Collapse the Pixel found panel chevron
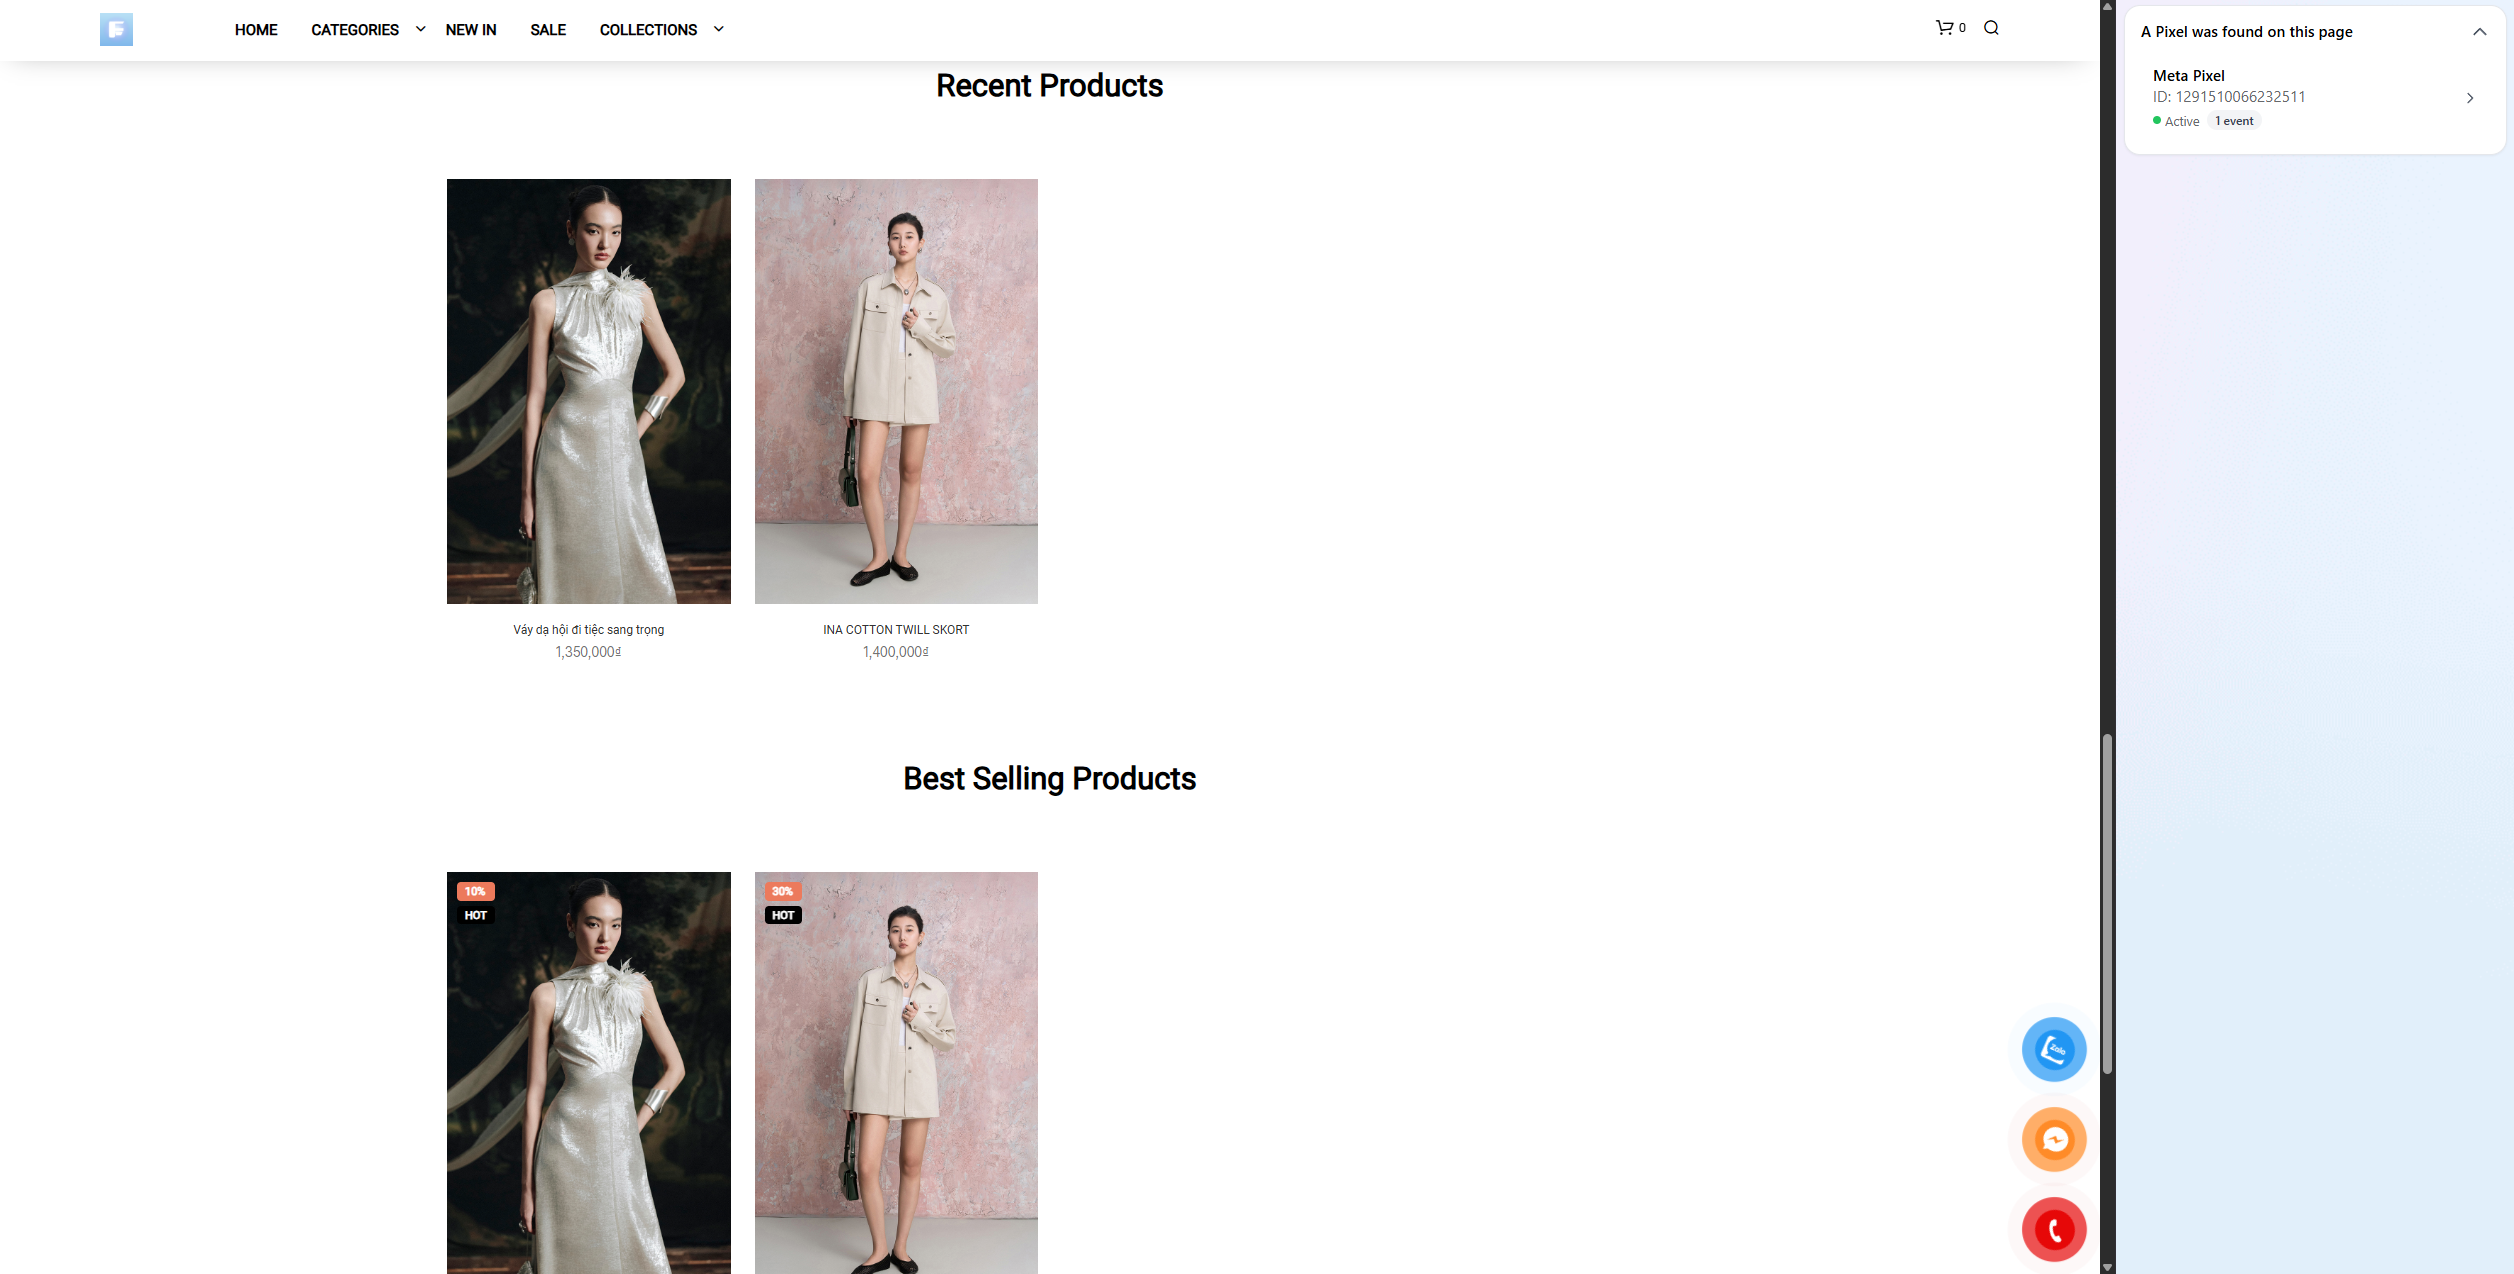 [2479, 32]
